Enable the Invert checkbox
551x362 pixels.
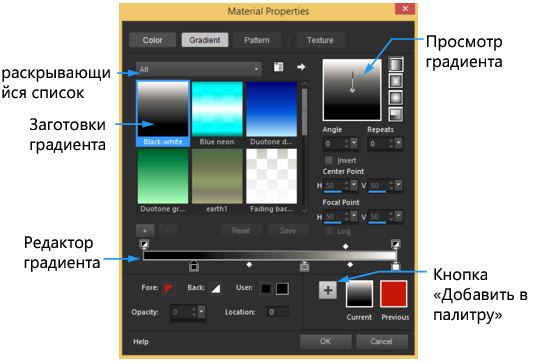(329, 160)
